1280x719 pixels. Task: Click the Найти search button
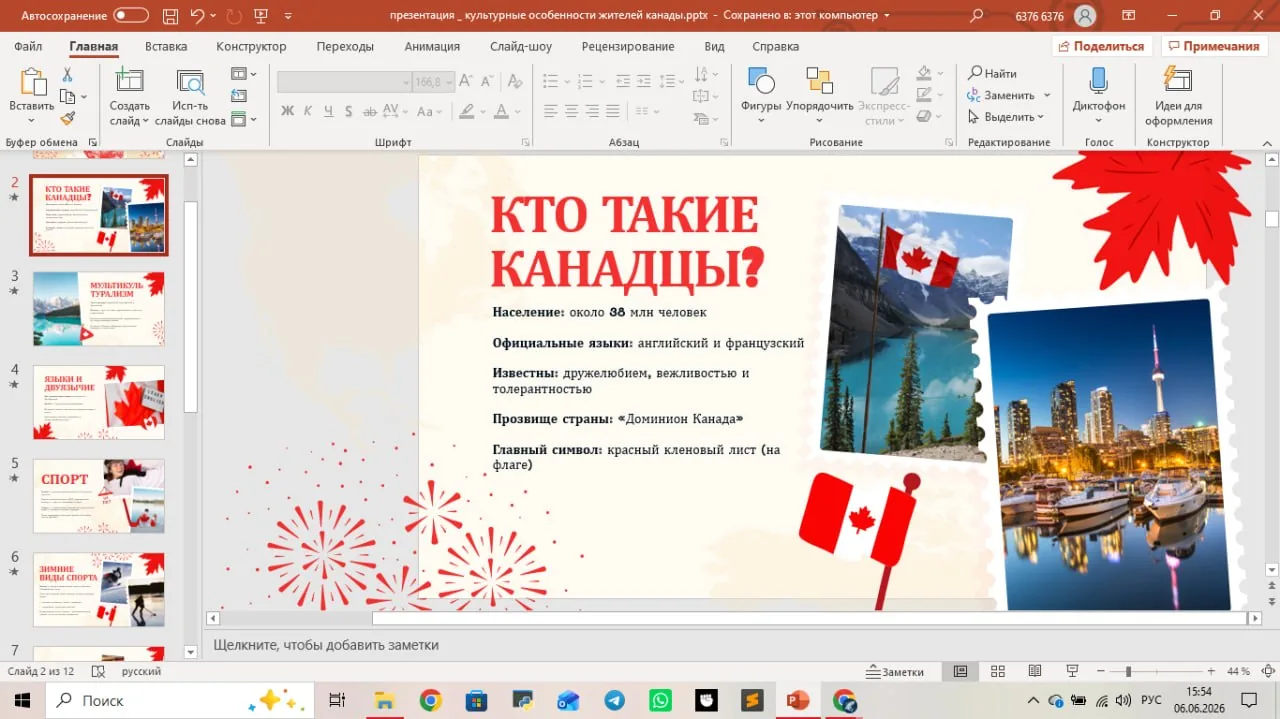click(x=992, y=74)
